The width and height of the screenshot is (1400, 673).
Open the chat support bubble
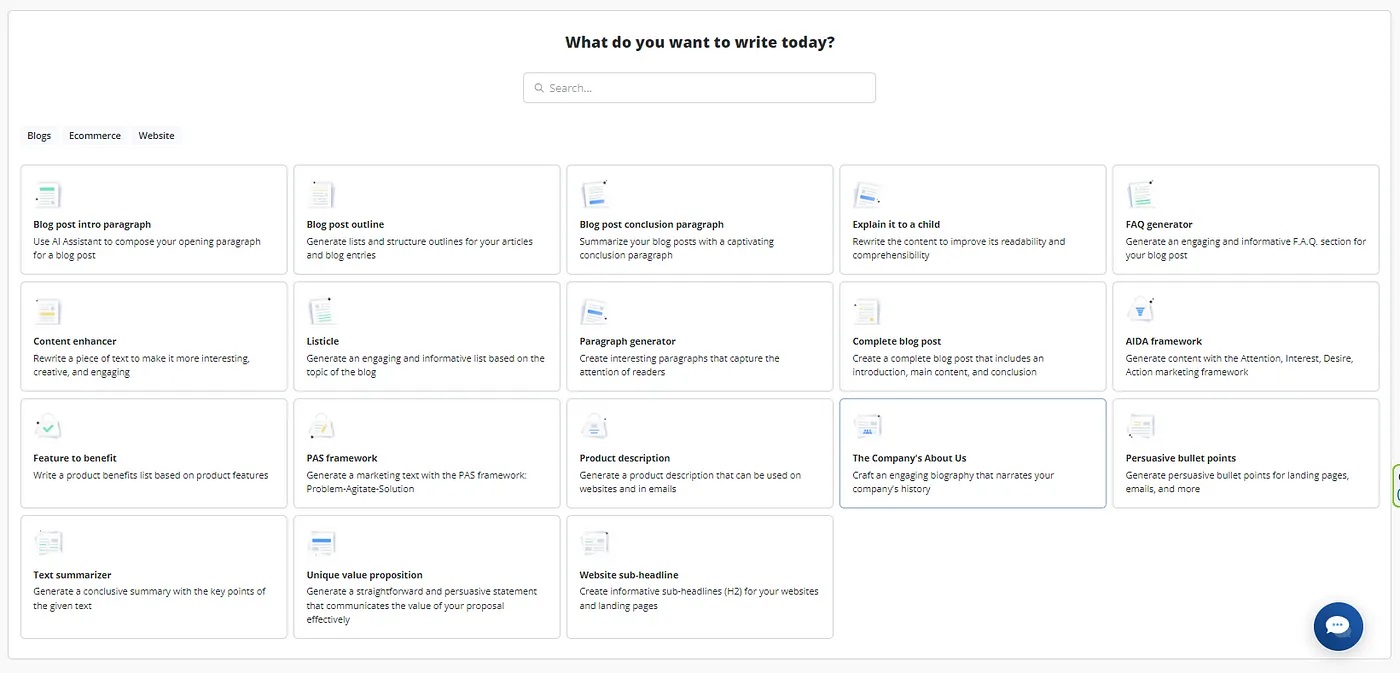click(1338, 626)
